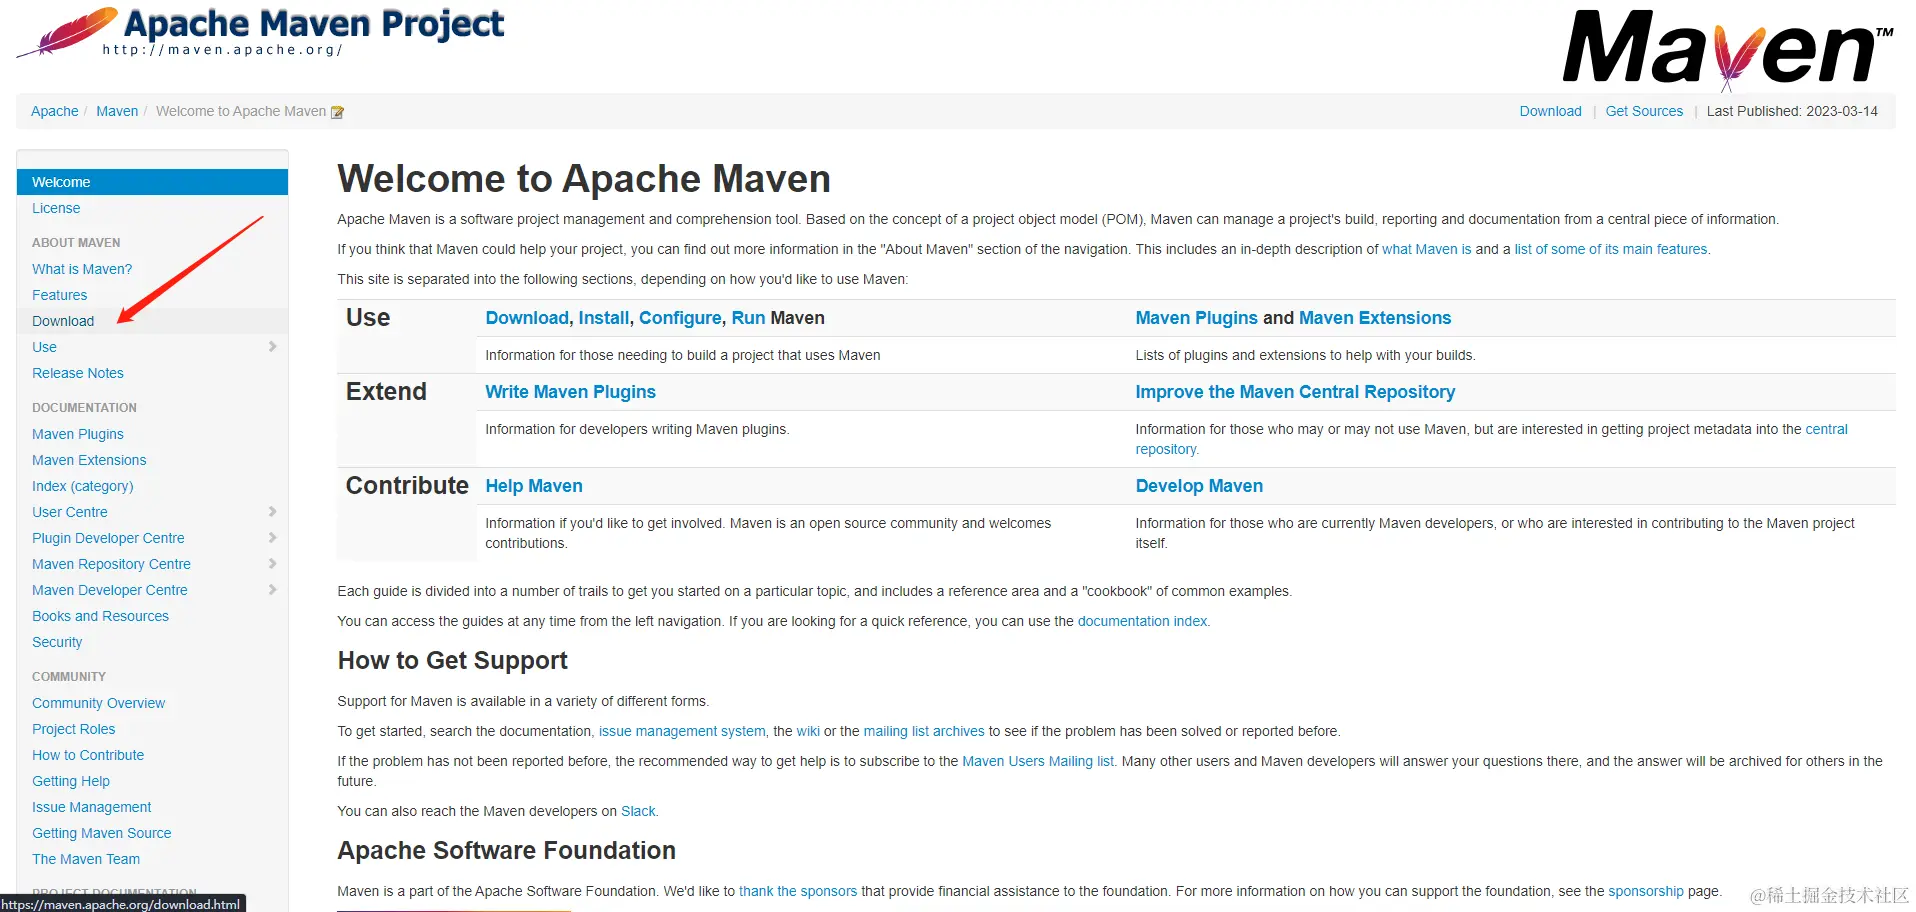Open Download in the sidebar menu
Viewport: 1916px width, 912px height.
[x=63, y=321]
